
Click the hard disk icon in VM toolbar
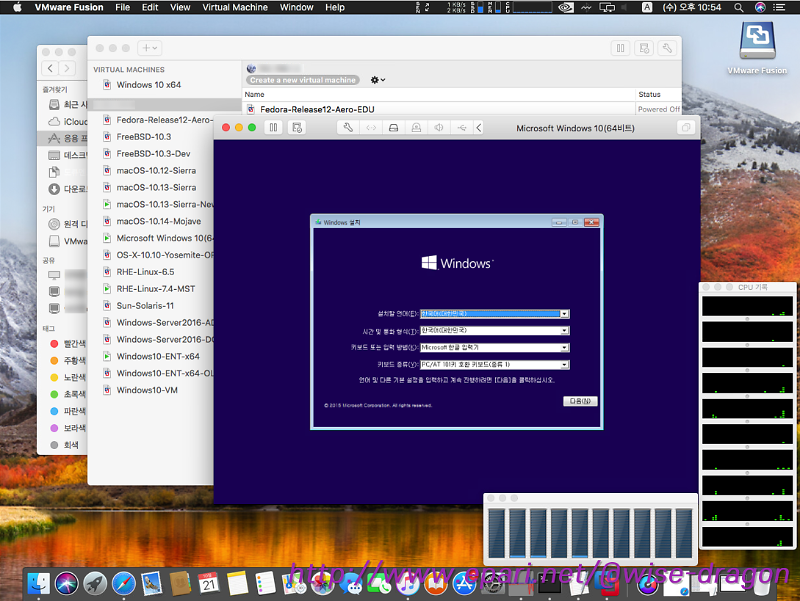[393, 128]
